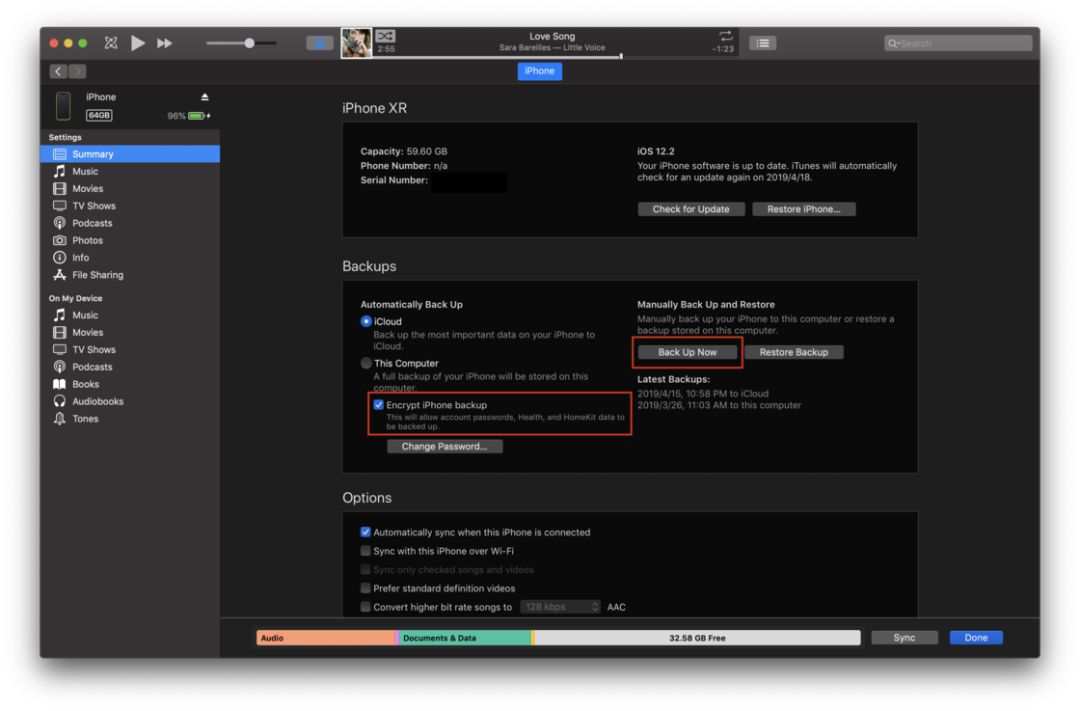
Task: Go back with the left chevron
Action: (58, 71)
